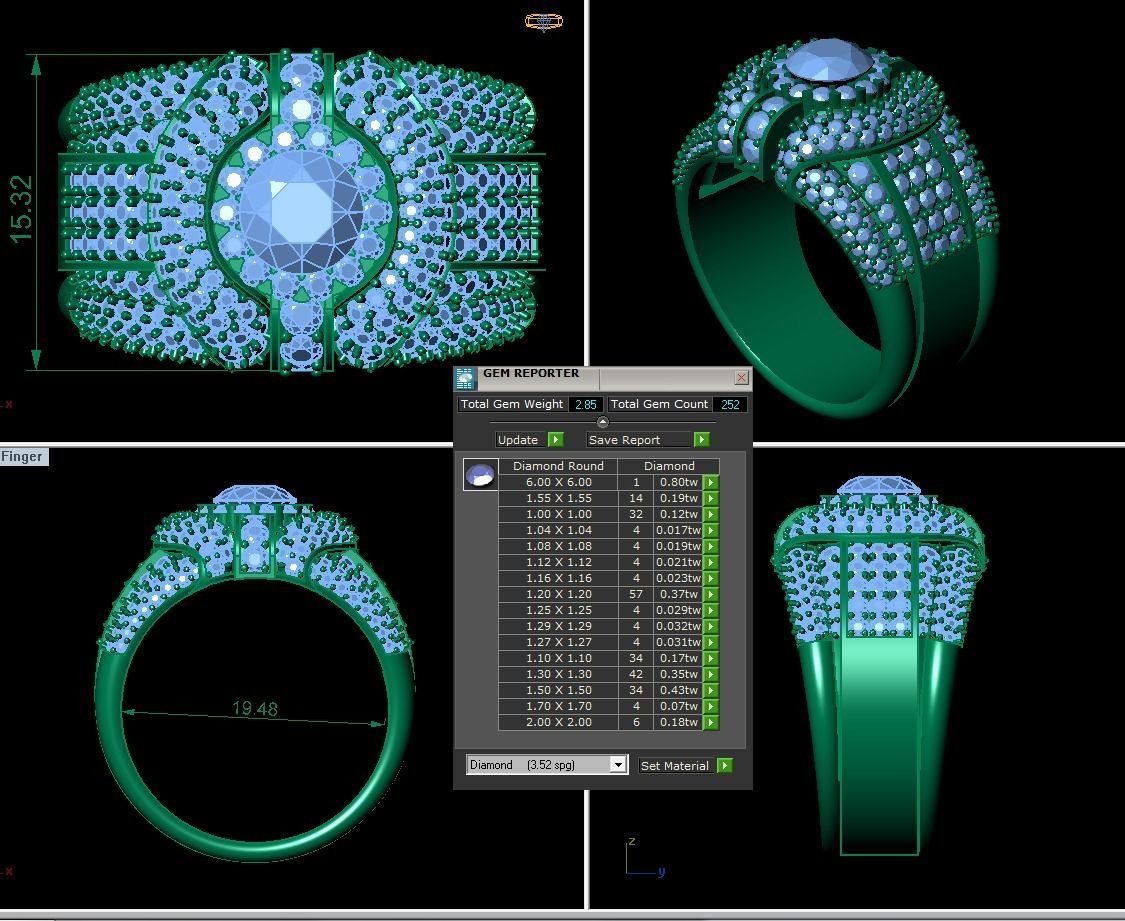This screenshot has height=921, width=1125.
Task: Click the 0.43tw weight cell
Action: [677, 690]
